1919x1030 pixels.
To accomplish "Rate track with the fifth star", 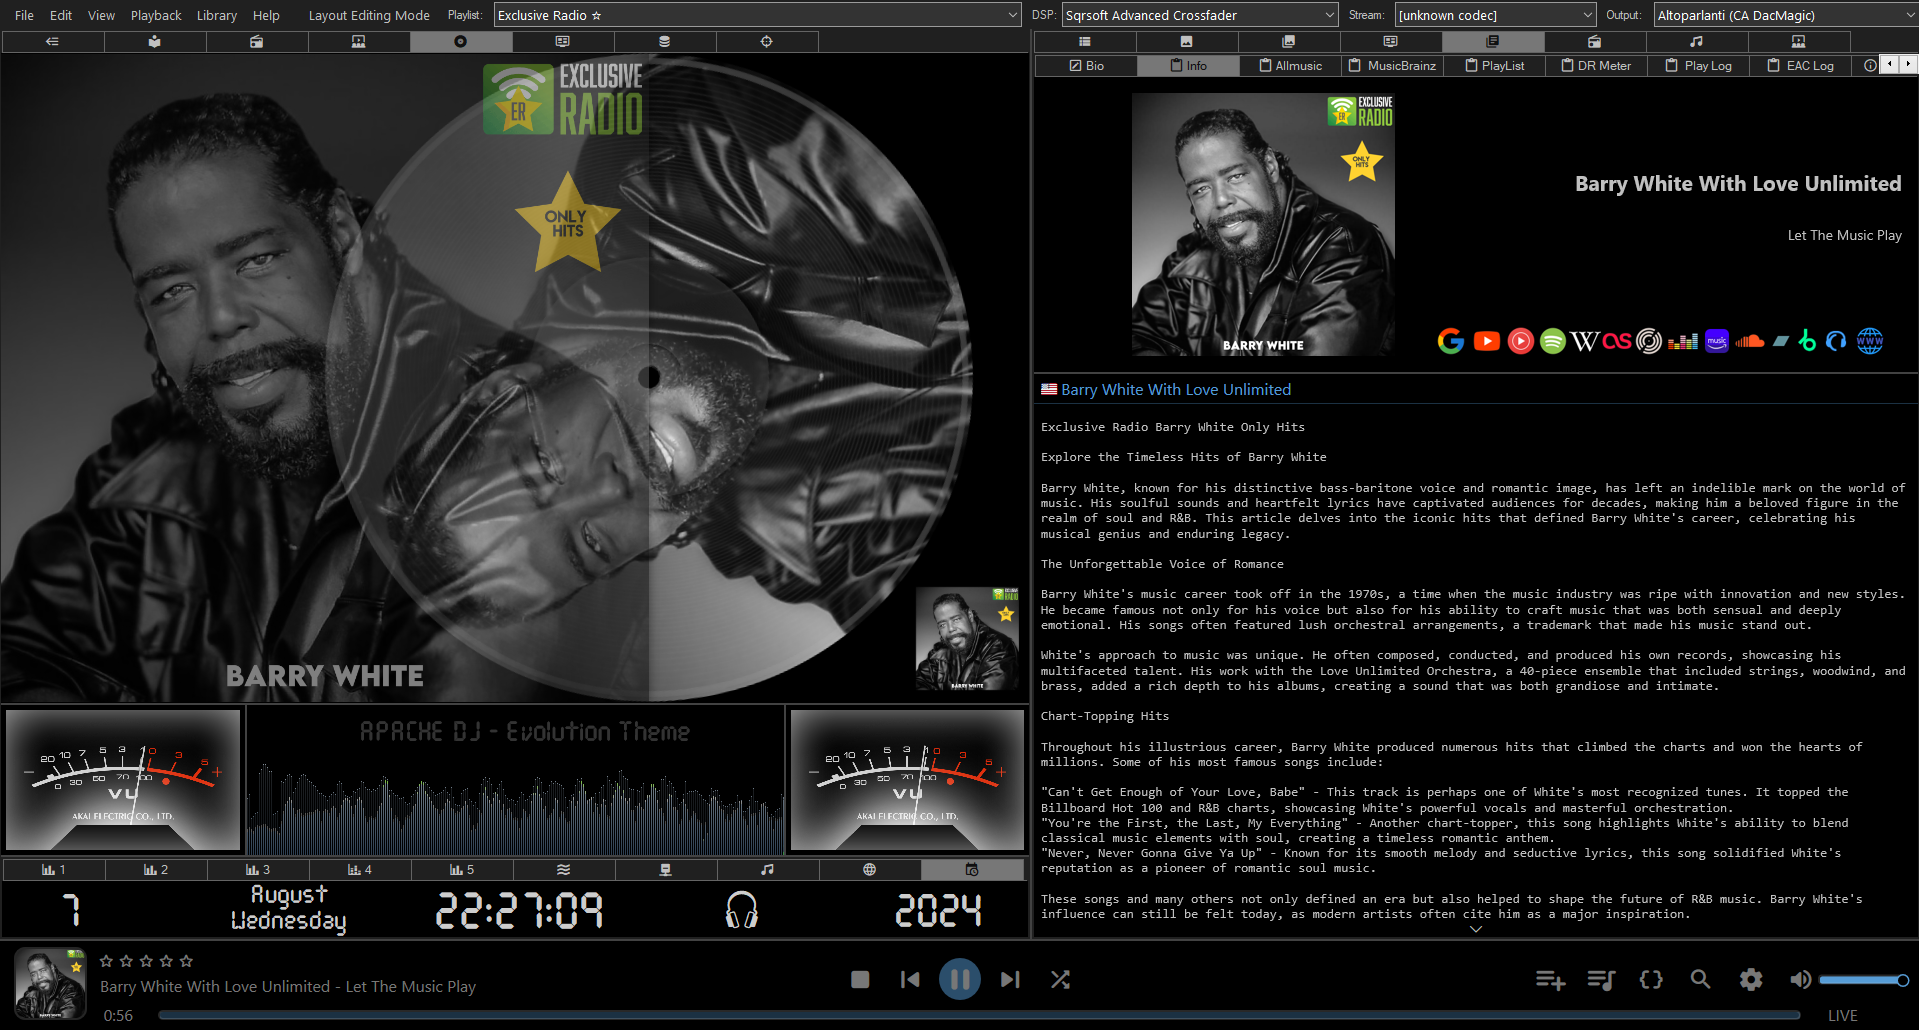I will click(186, 961).
